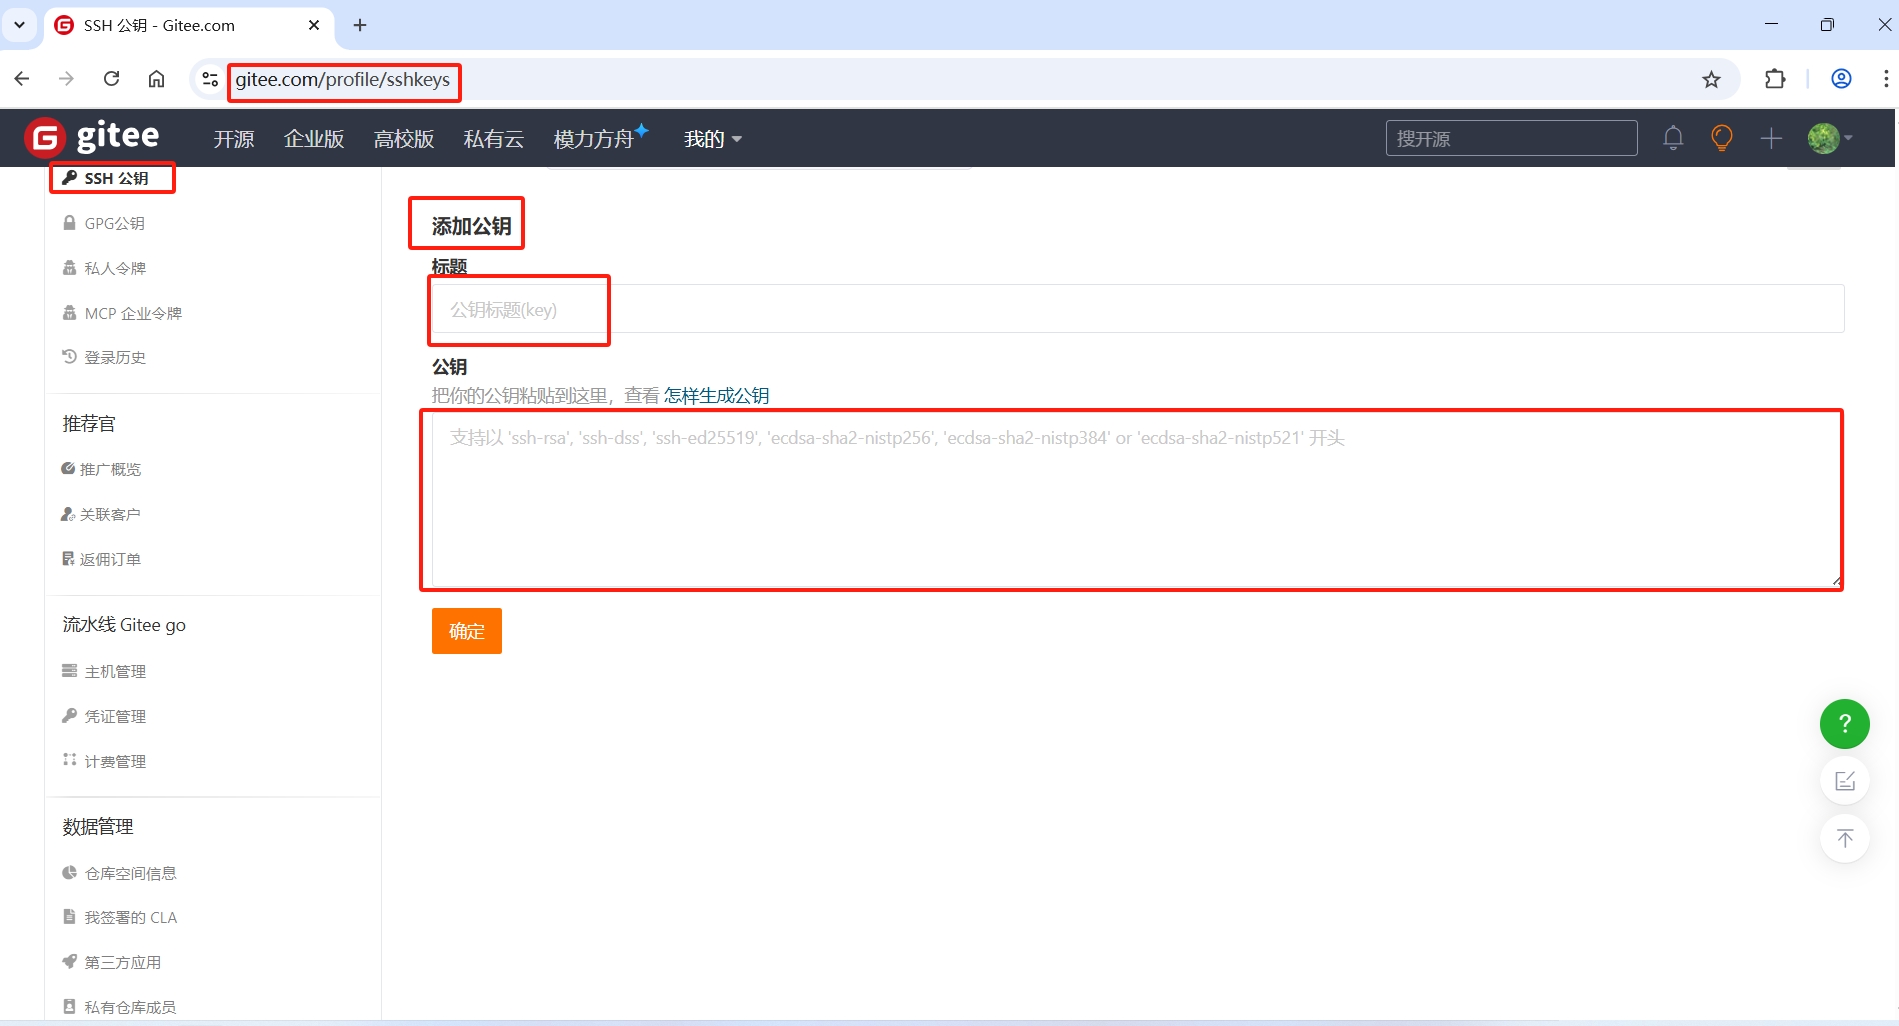1899x1026 pixels.
Task: Click the back-to-top arrow button
Action: coord(1844,838)
